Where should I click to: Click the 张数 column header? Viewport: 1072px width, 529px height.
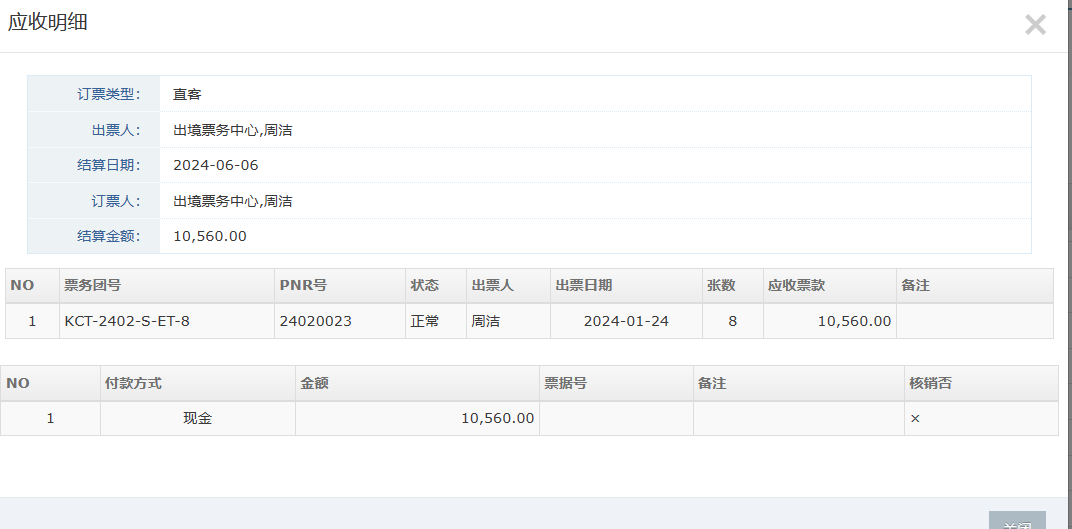click(721, 285)
